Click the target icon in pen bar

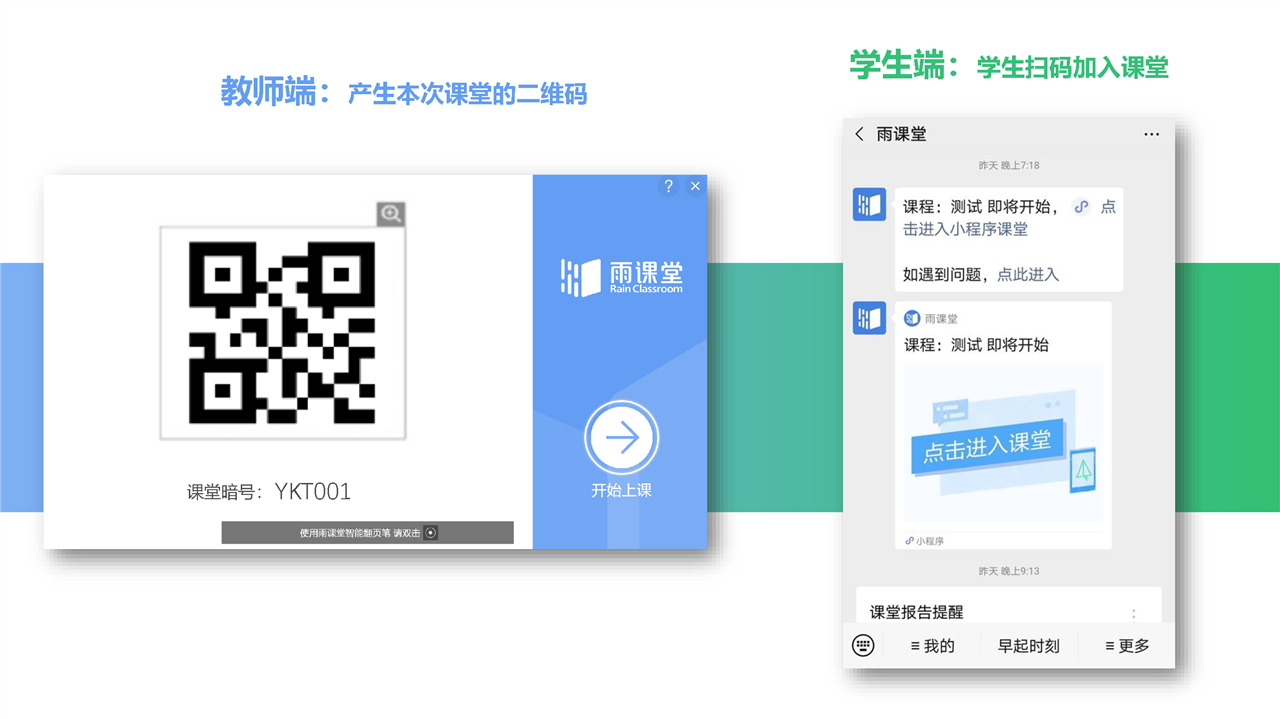[431, 533]
